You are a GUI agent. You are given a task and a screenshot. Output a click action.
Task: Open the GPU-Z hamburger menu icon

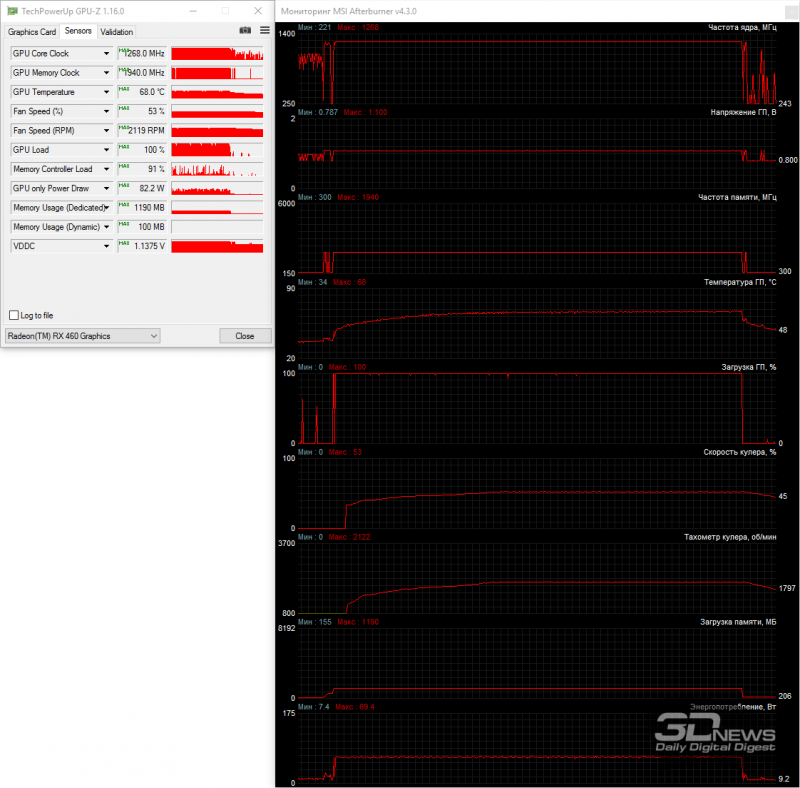coord(265,31)
